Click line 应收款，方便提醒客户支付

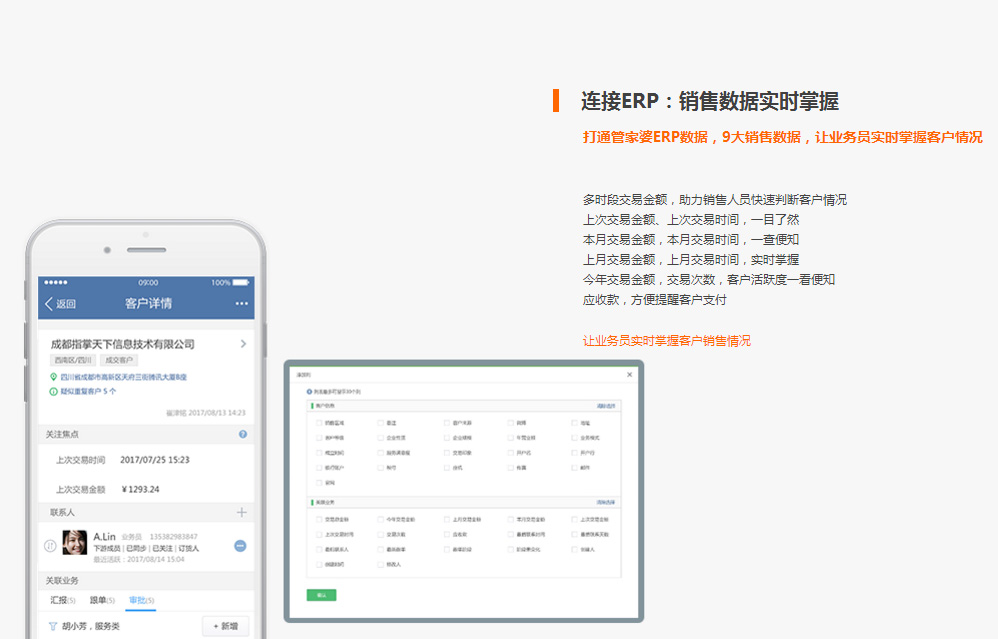point(654,300)
